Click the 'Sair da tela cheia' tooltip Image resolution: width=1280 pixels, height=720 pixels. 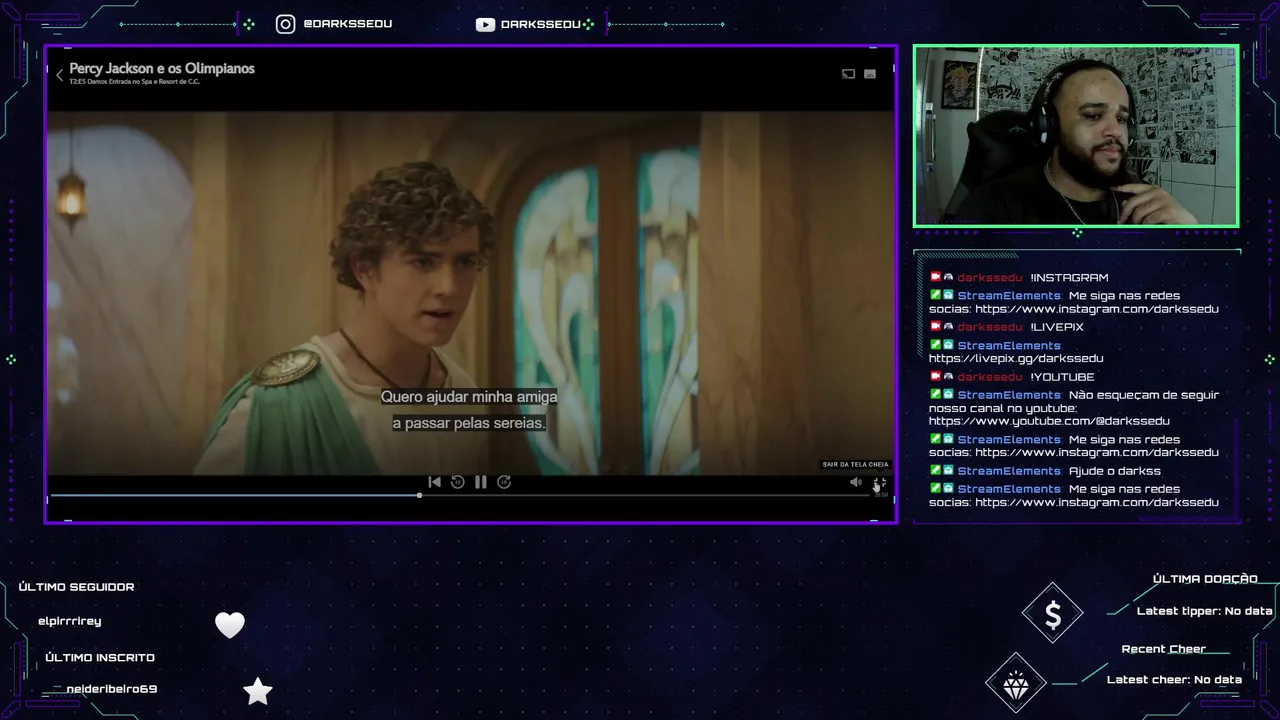(x=855, y=464)
